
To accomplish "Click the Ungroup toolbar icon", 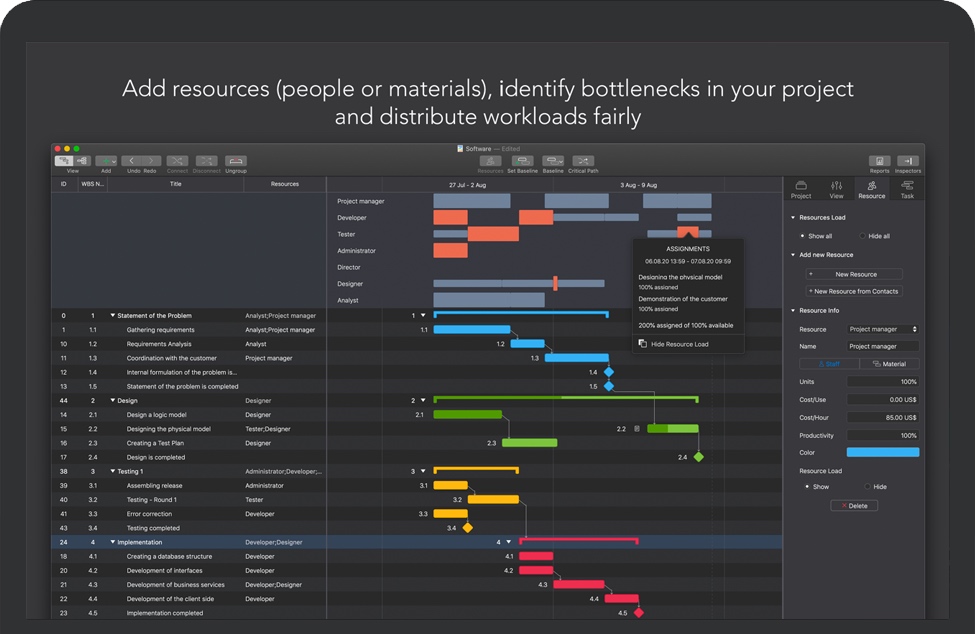I will pyautogui.click(x=236, y=161).
